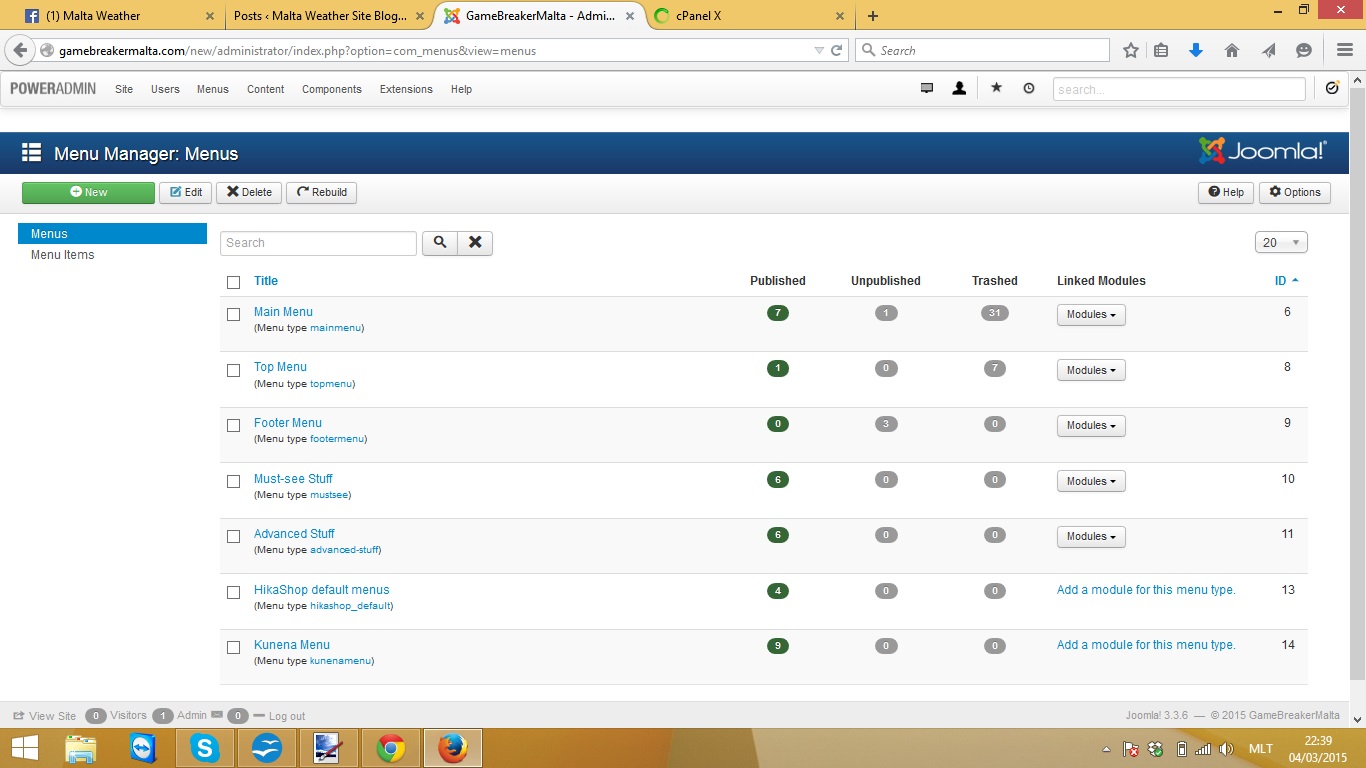
Task: Expand Modules dropdown for Advanced Stuff
Action: (x=1091, y=537)
